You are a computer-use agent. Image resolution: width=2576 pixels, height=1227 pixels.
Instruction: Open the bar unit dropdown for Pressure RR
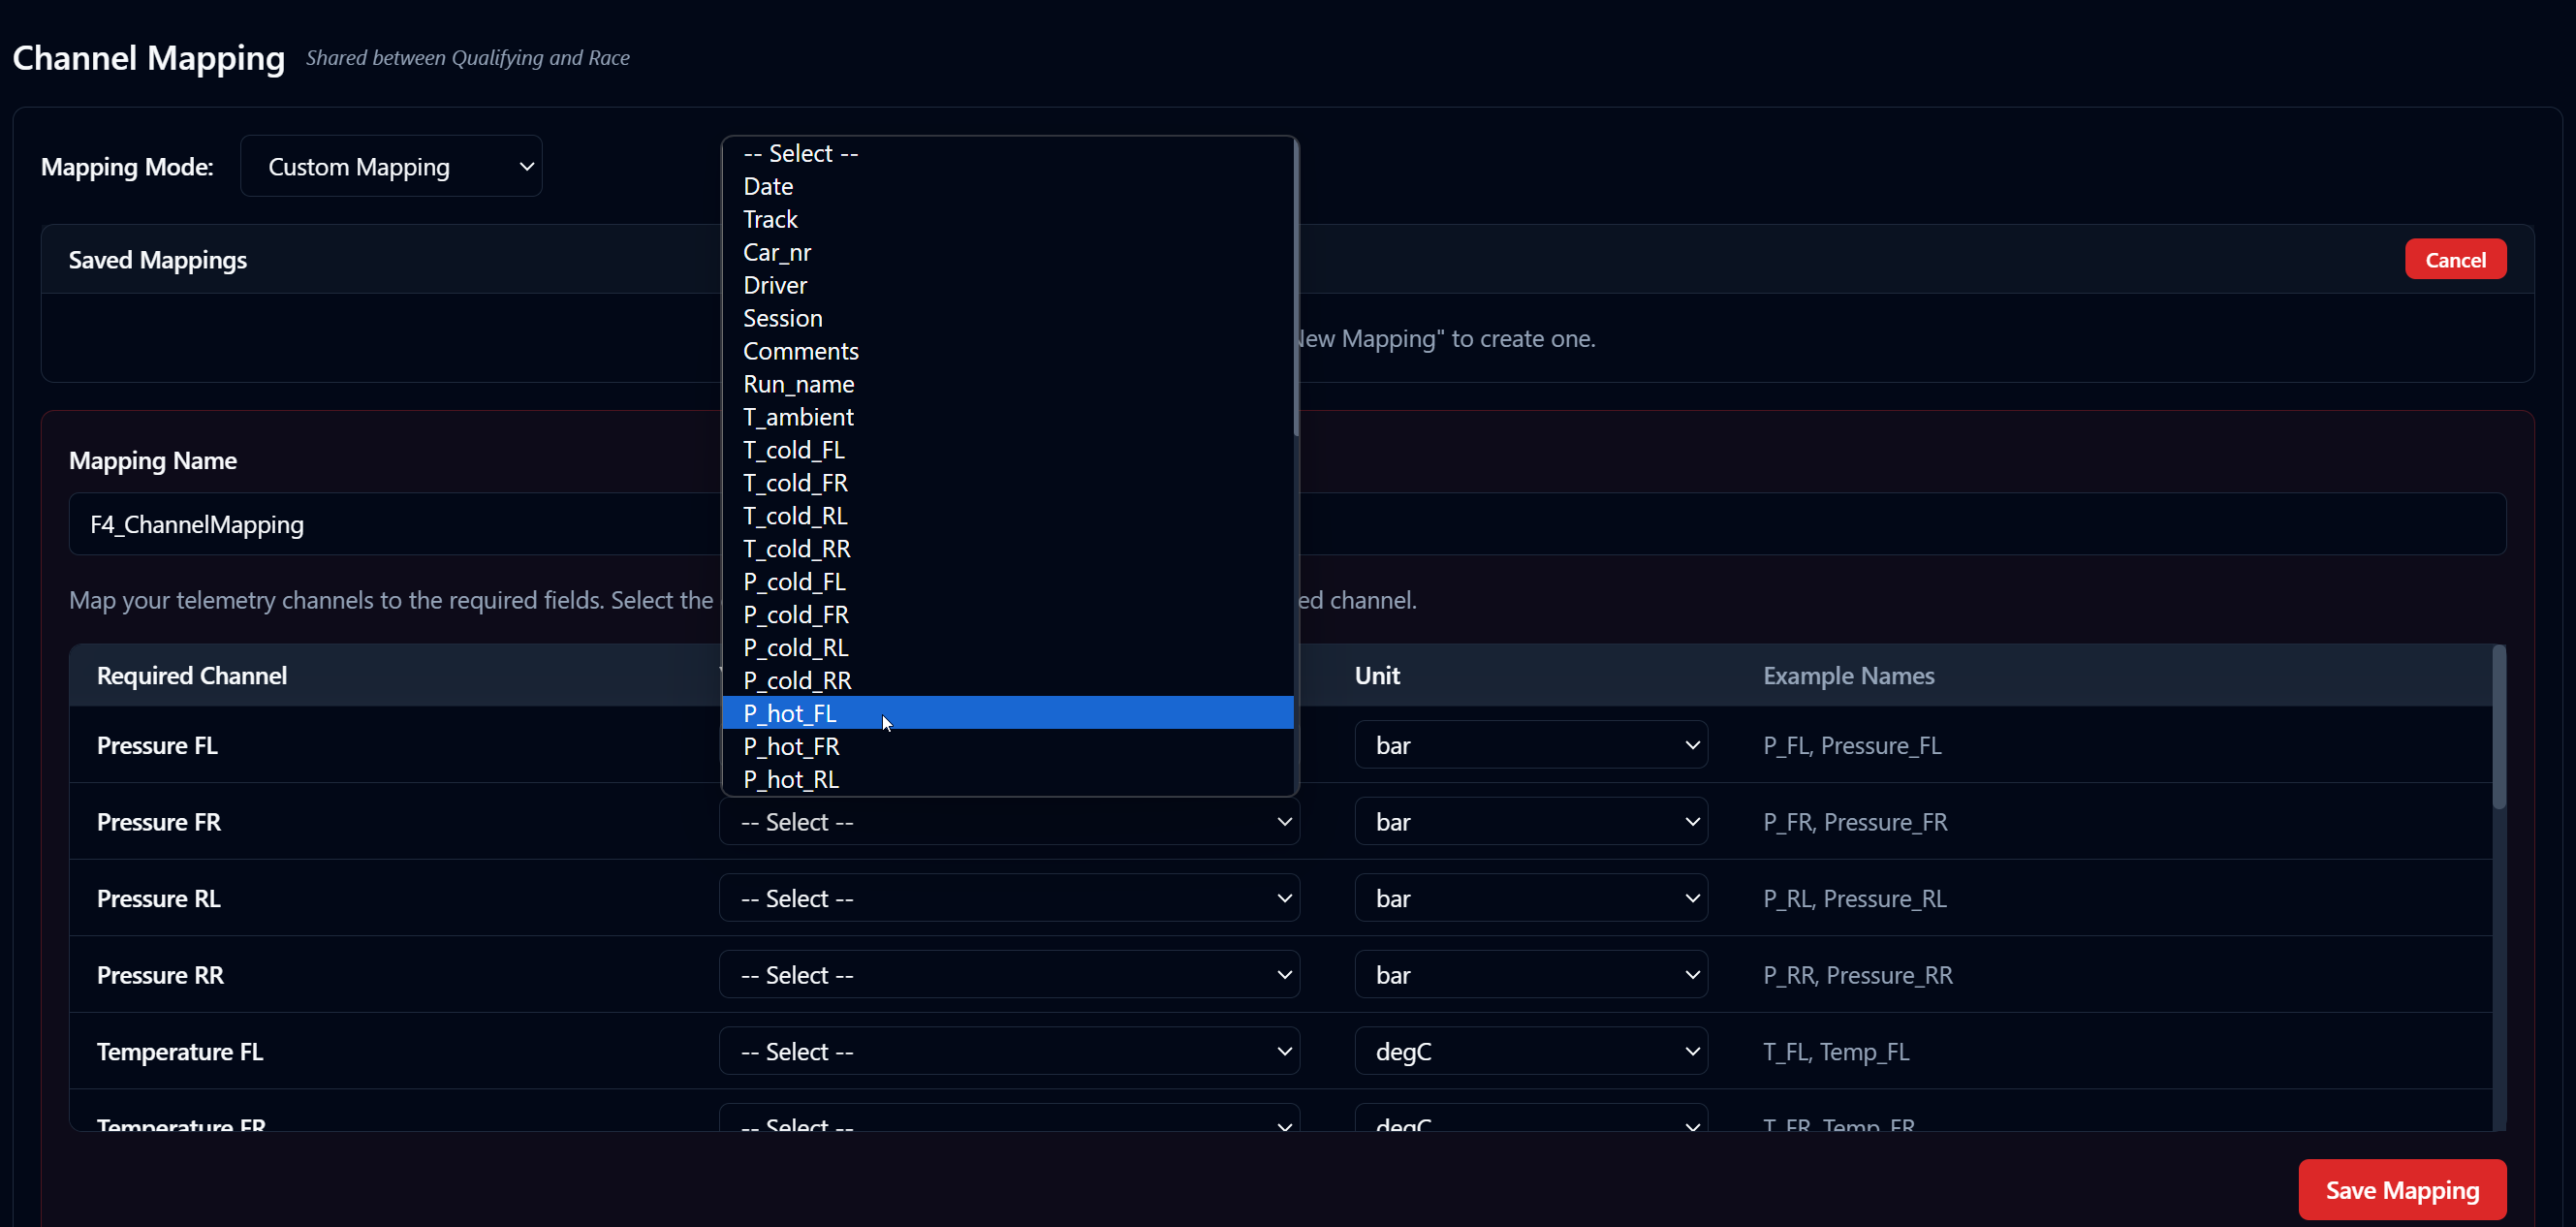pyautogui.click(x=1531, y=974)
